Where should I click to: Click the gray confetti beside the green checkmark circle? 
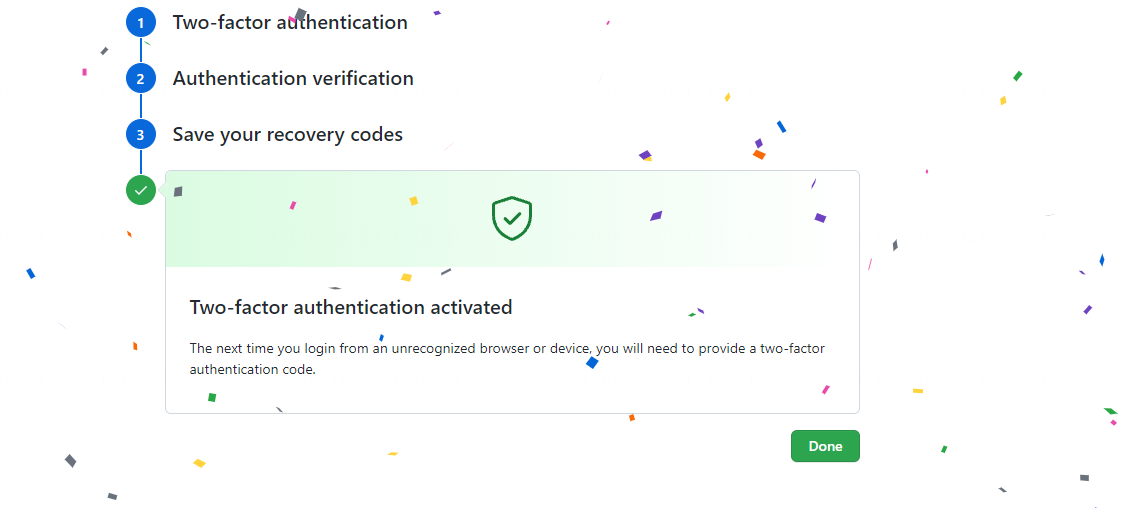[x=178, y=191]
